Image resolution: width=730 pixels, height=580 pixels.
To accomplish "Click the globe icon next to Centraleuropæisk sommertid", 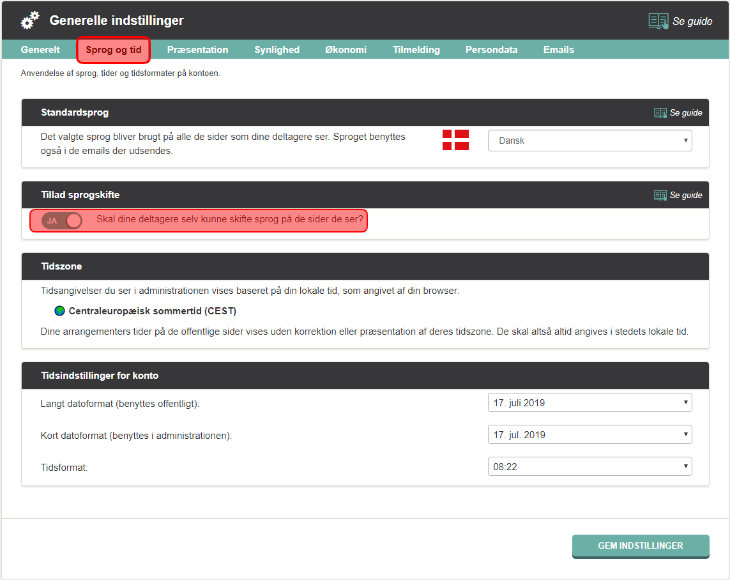I will pos(59,311).
